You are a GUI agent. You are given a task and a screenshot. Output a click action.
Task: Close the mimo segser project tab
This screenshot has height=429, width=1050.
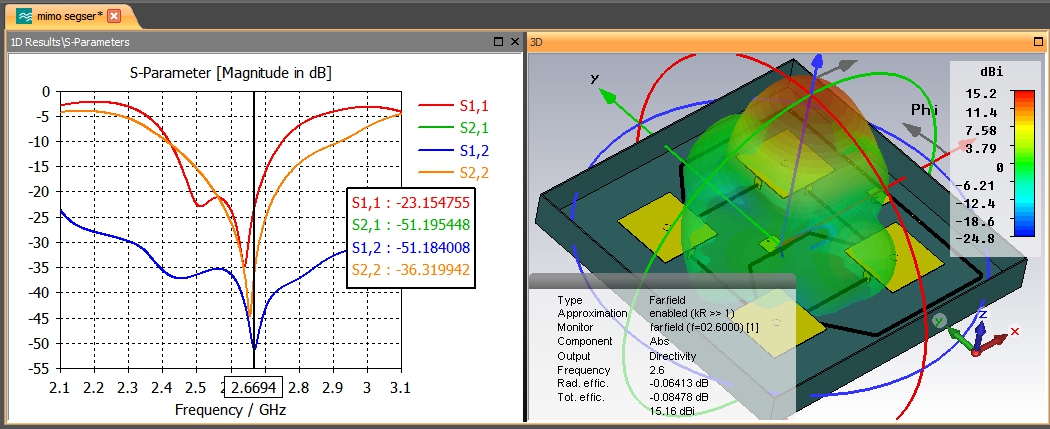click(114, 16)
